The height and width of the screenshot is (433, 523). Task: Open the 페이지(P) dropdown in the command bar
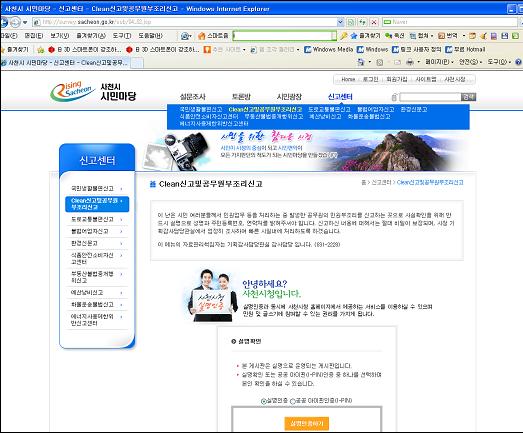click(439, 62)
